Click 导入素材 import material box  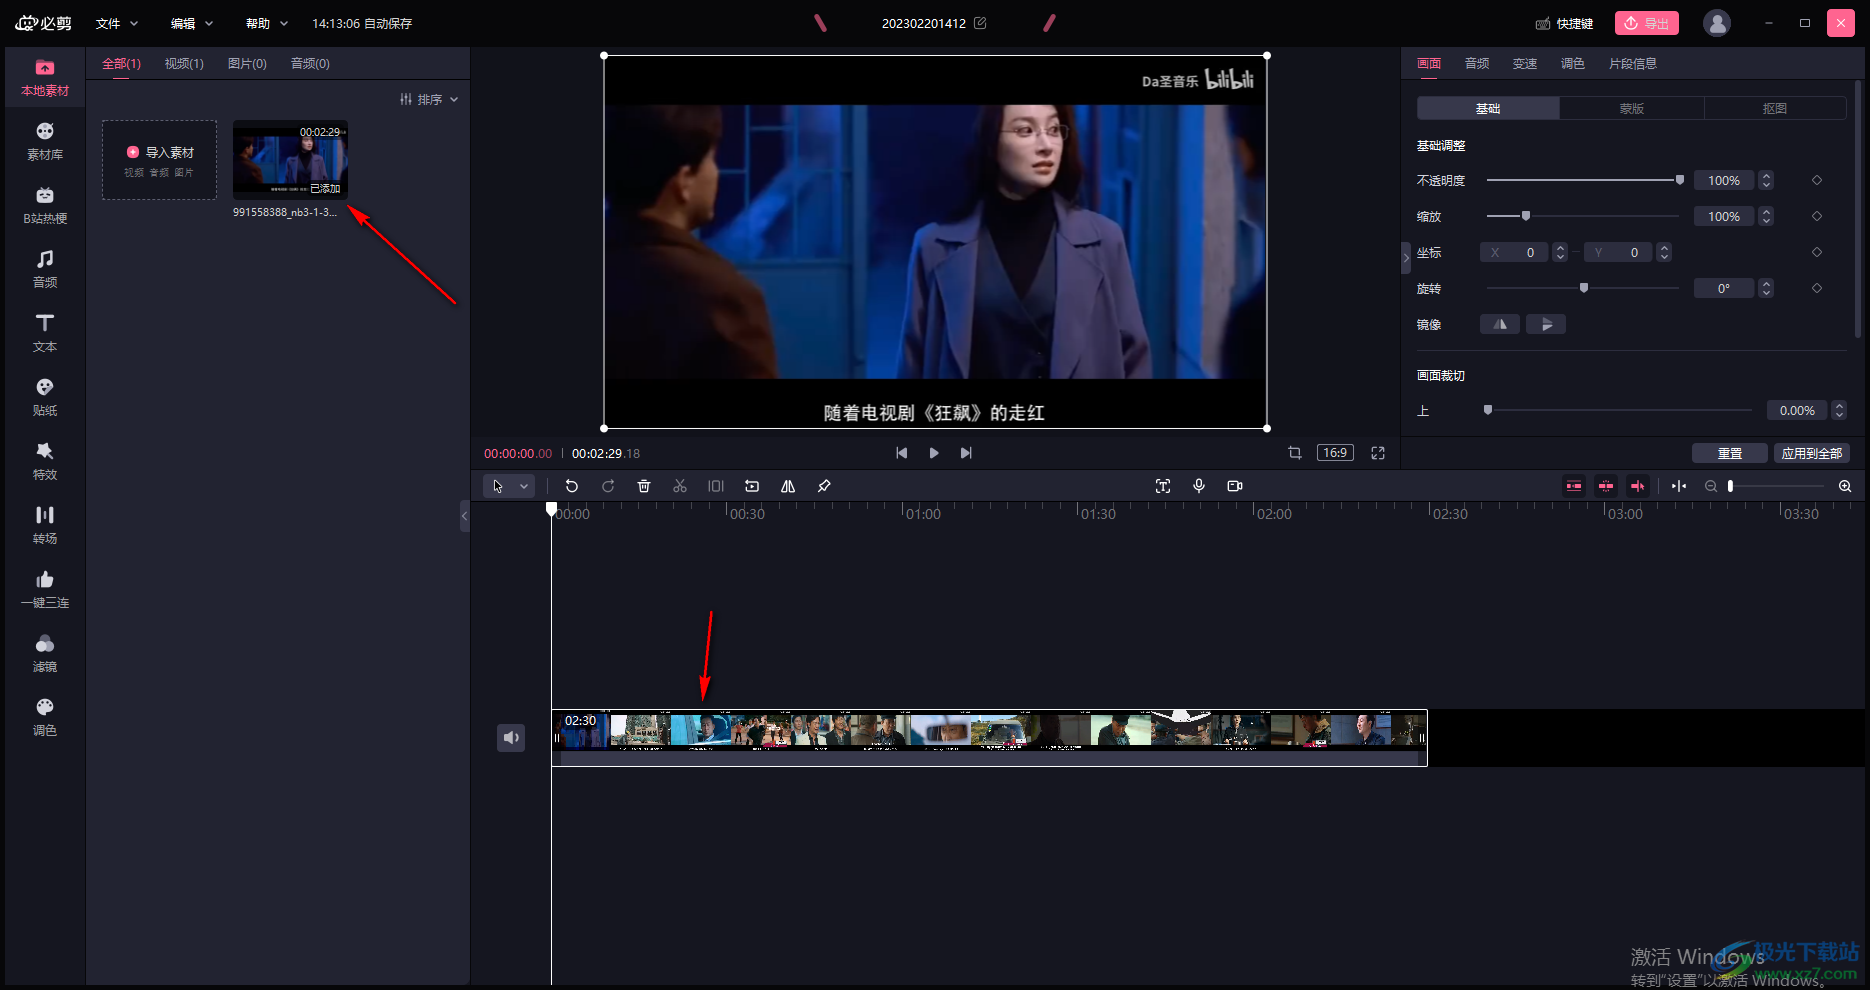pos(159,160)
